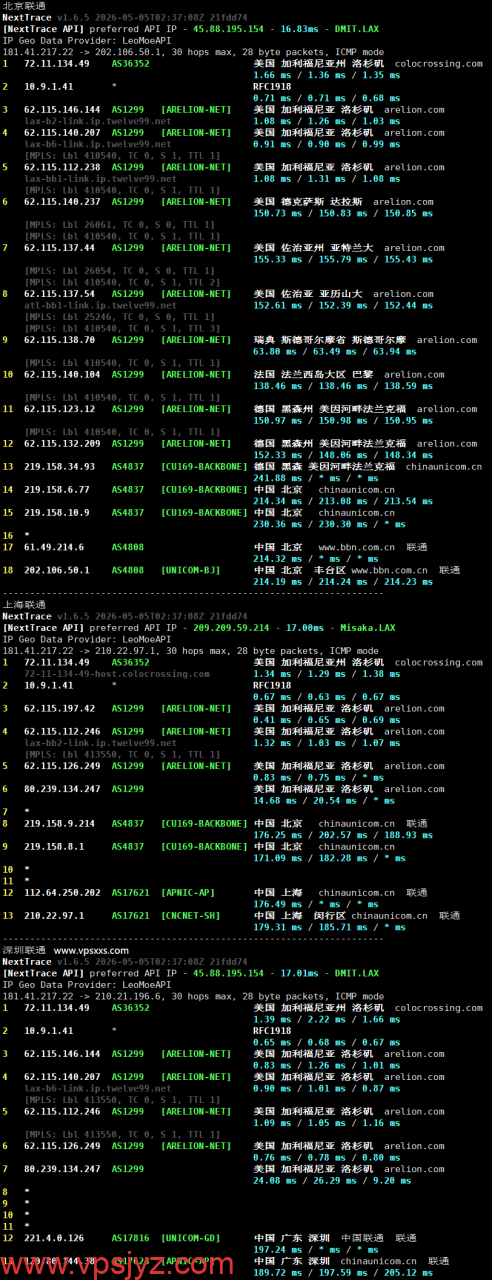
Task: Click hop IP '61.49.214.6'
Action: click(x=54, y=547)
